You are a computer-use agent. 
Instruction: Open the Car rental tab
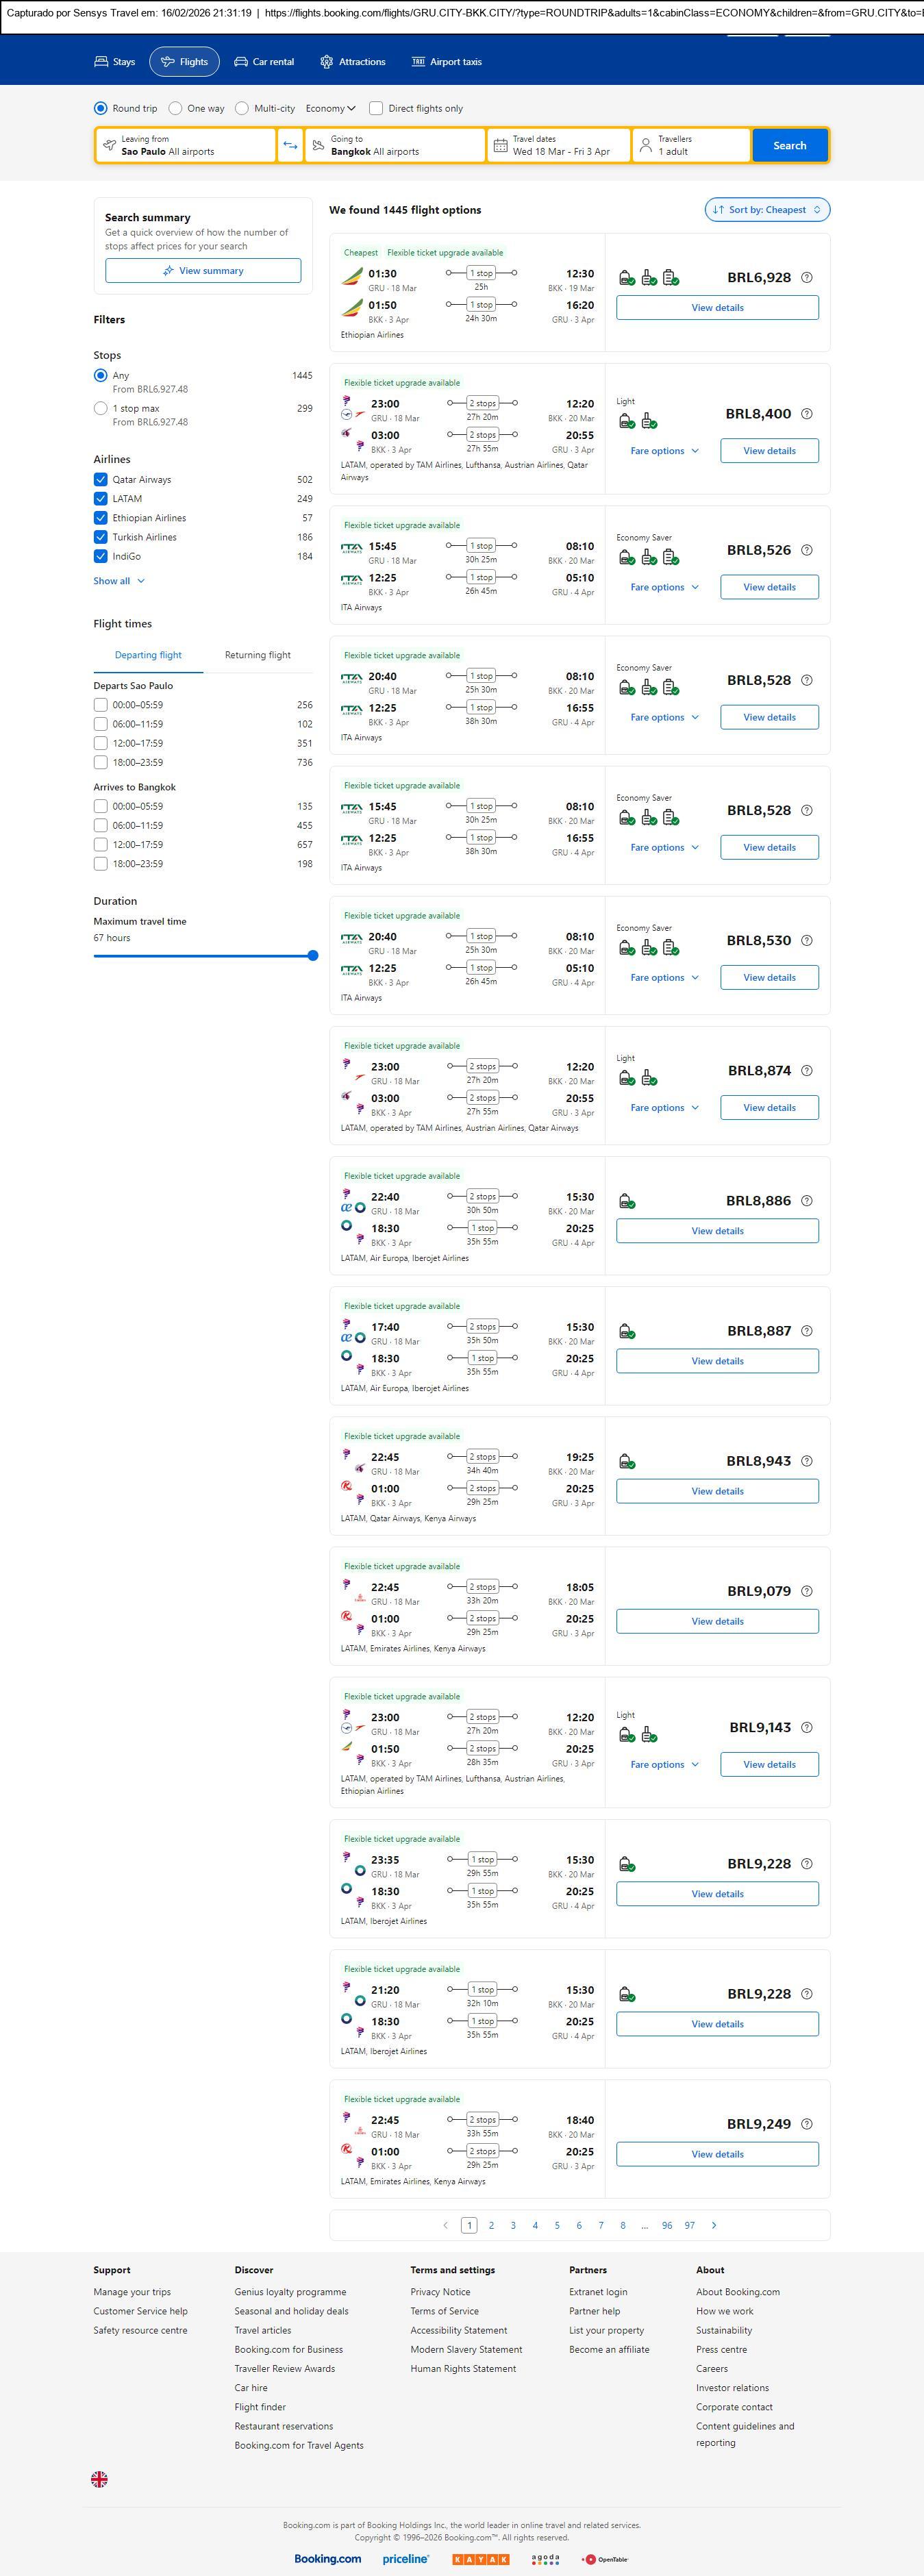click(x=264, y=62)
